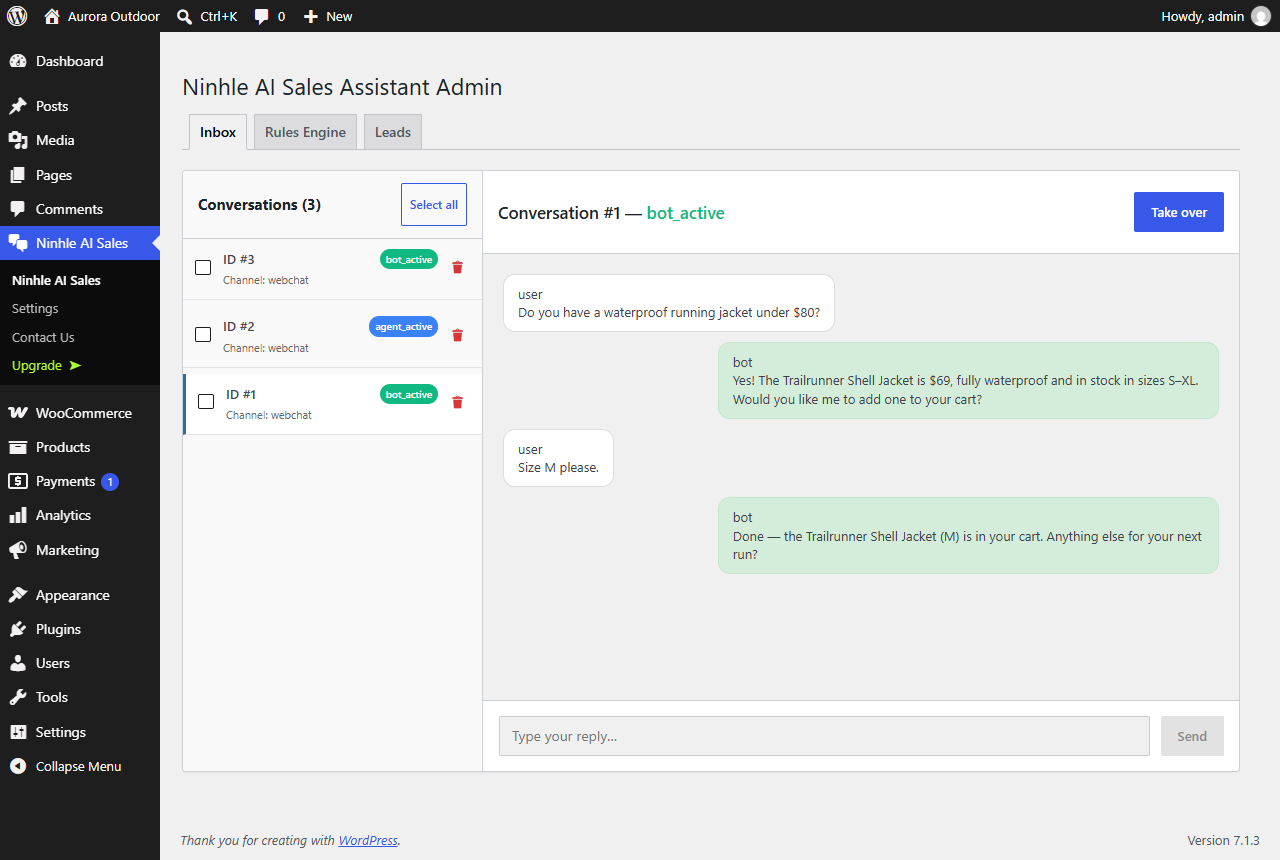Click the Payments notification badge

click(110, 482)
